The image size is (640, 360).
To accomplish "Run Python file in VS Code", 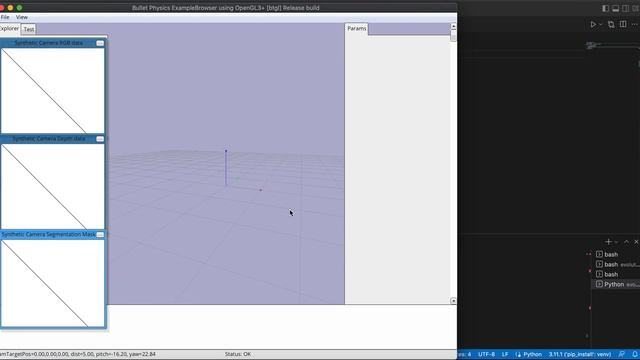I will [x=593, y=24].
